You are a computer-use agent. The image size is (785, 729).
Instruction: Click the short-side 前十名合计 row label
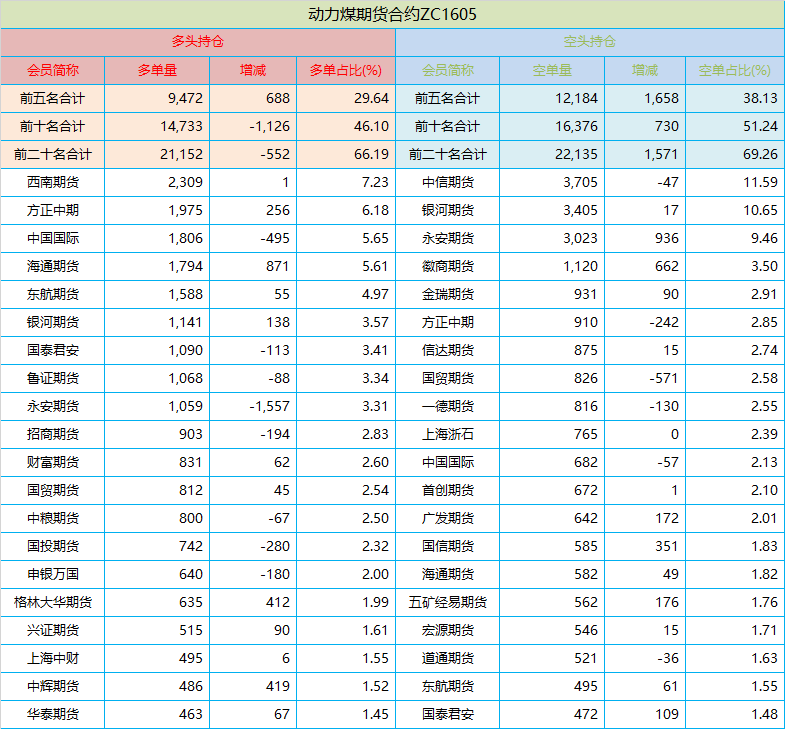pos(448,126)
